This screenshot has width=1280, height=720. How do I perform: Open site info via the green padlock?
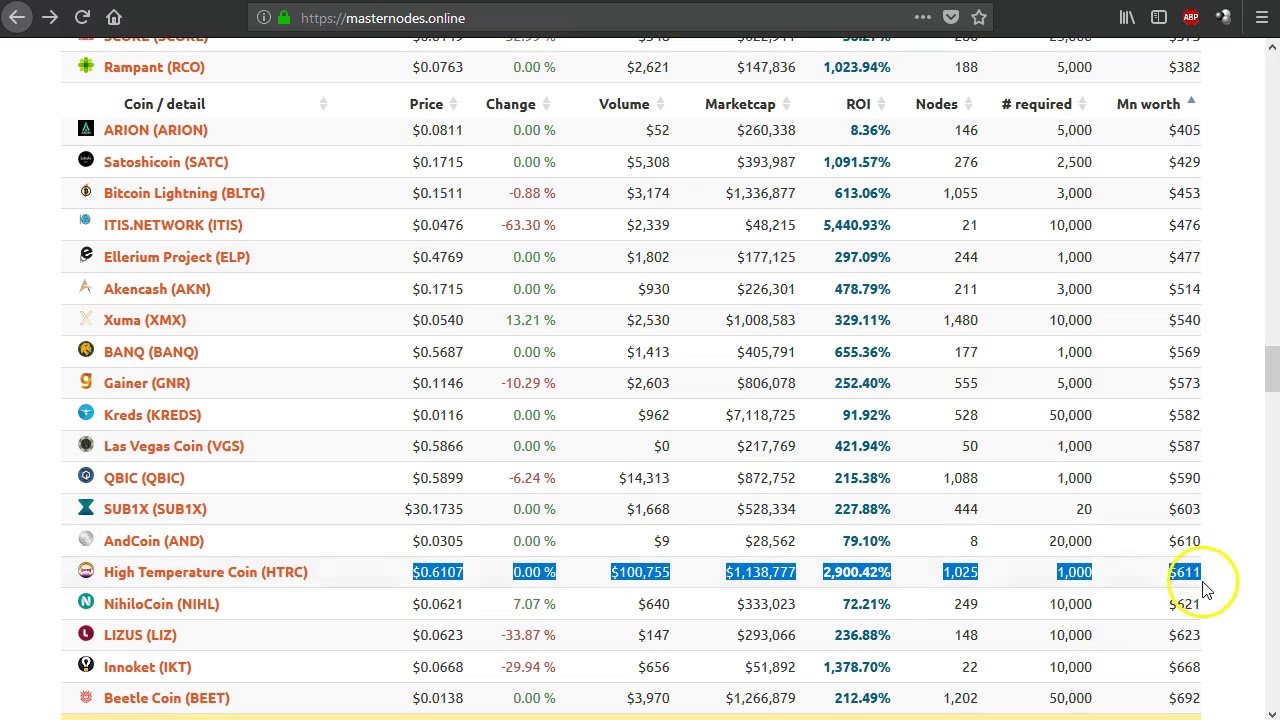click(x=284, y=18)
